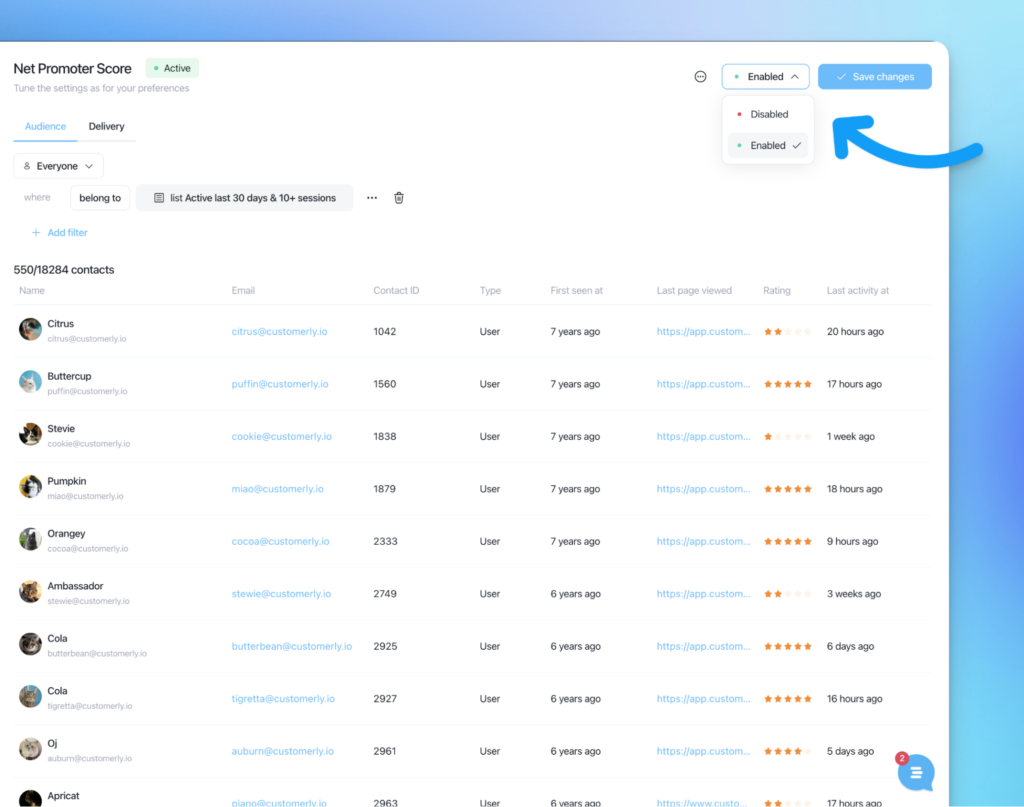1024x807 pixels.
Task: Click Citrus two-star rating
Action: (x=788, y=332)
